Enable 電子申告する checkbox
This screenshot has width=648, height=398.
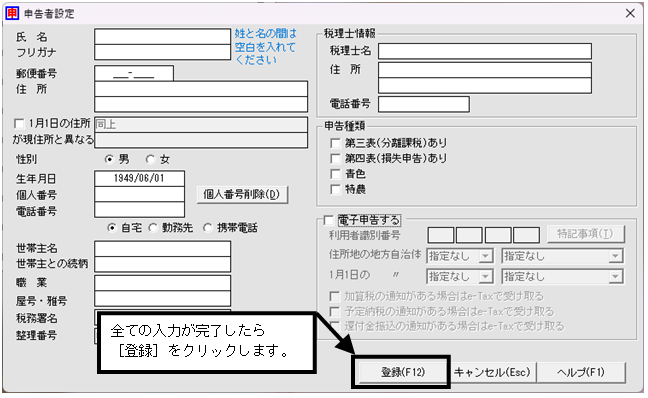coord(329,220)
